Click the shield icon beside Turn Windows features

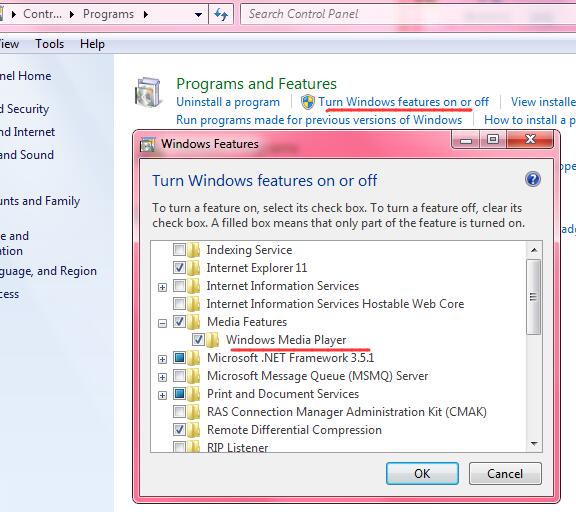[x=307, y=102]
